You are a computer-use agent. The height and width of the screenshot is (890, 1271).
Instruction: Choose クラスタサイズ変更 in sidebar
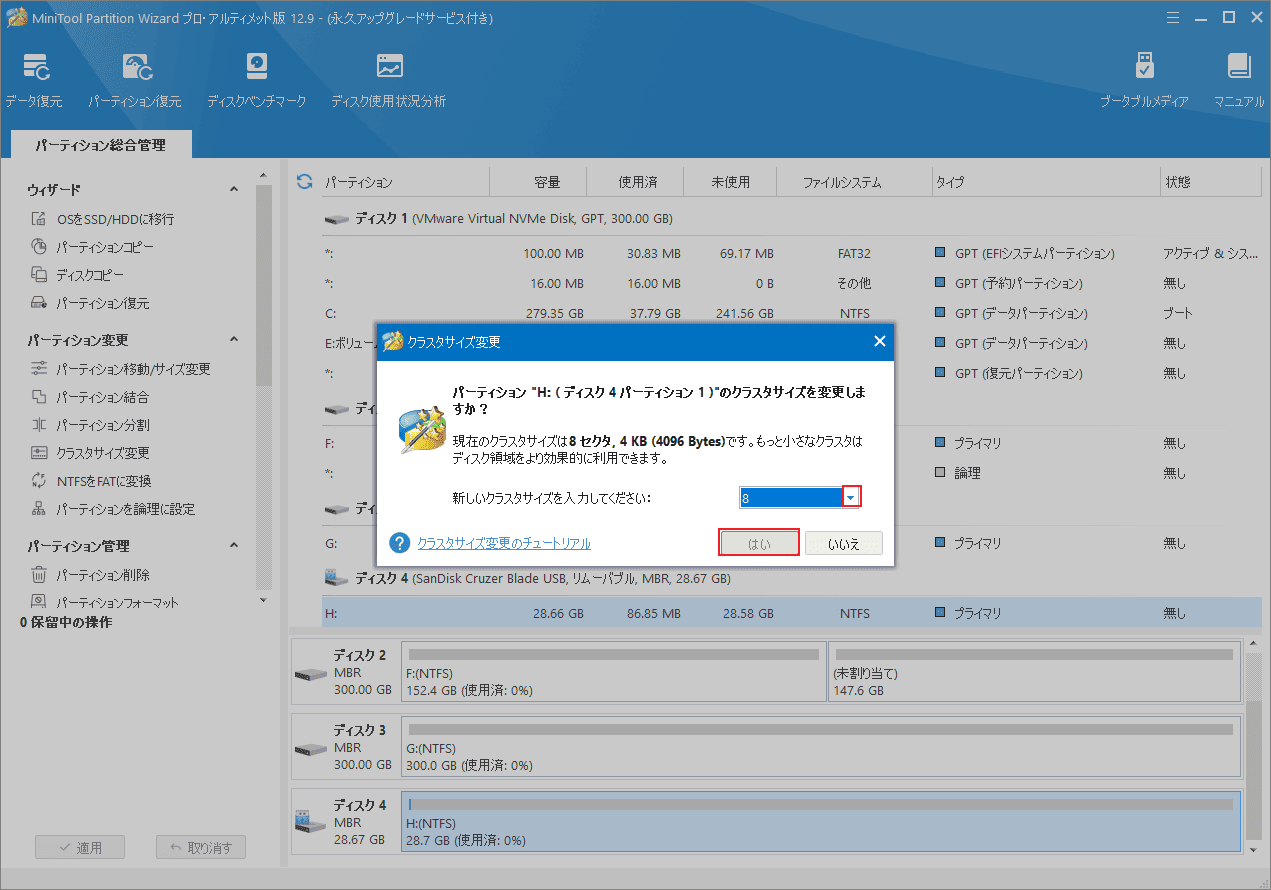pyautogui.click(x=90, y=453)
